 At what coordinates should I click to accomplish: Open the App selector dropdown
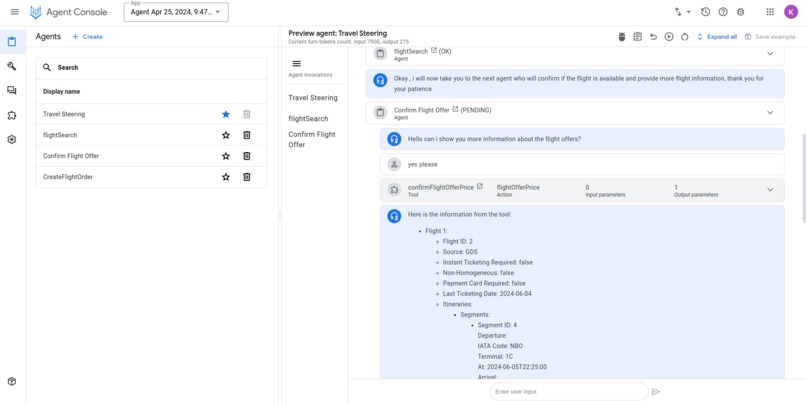pyautogui.click(x=176, y=12)
